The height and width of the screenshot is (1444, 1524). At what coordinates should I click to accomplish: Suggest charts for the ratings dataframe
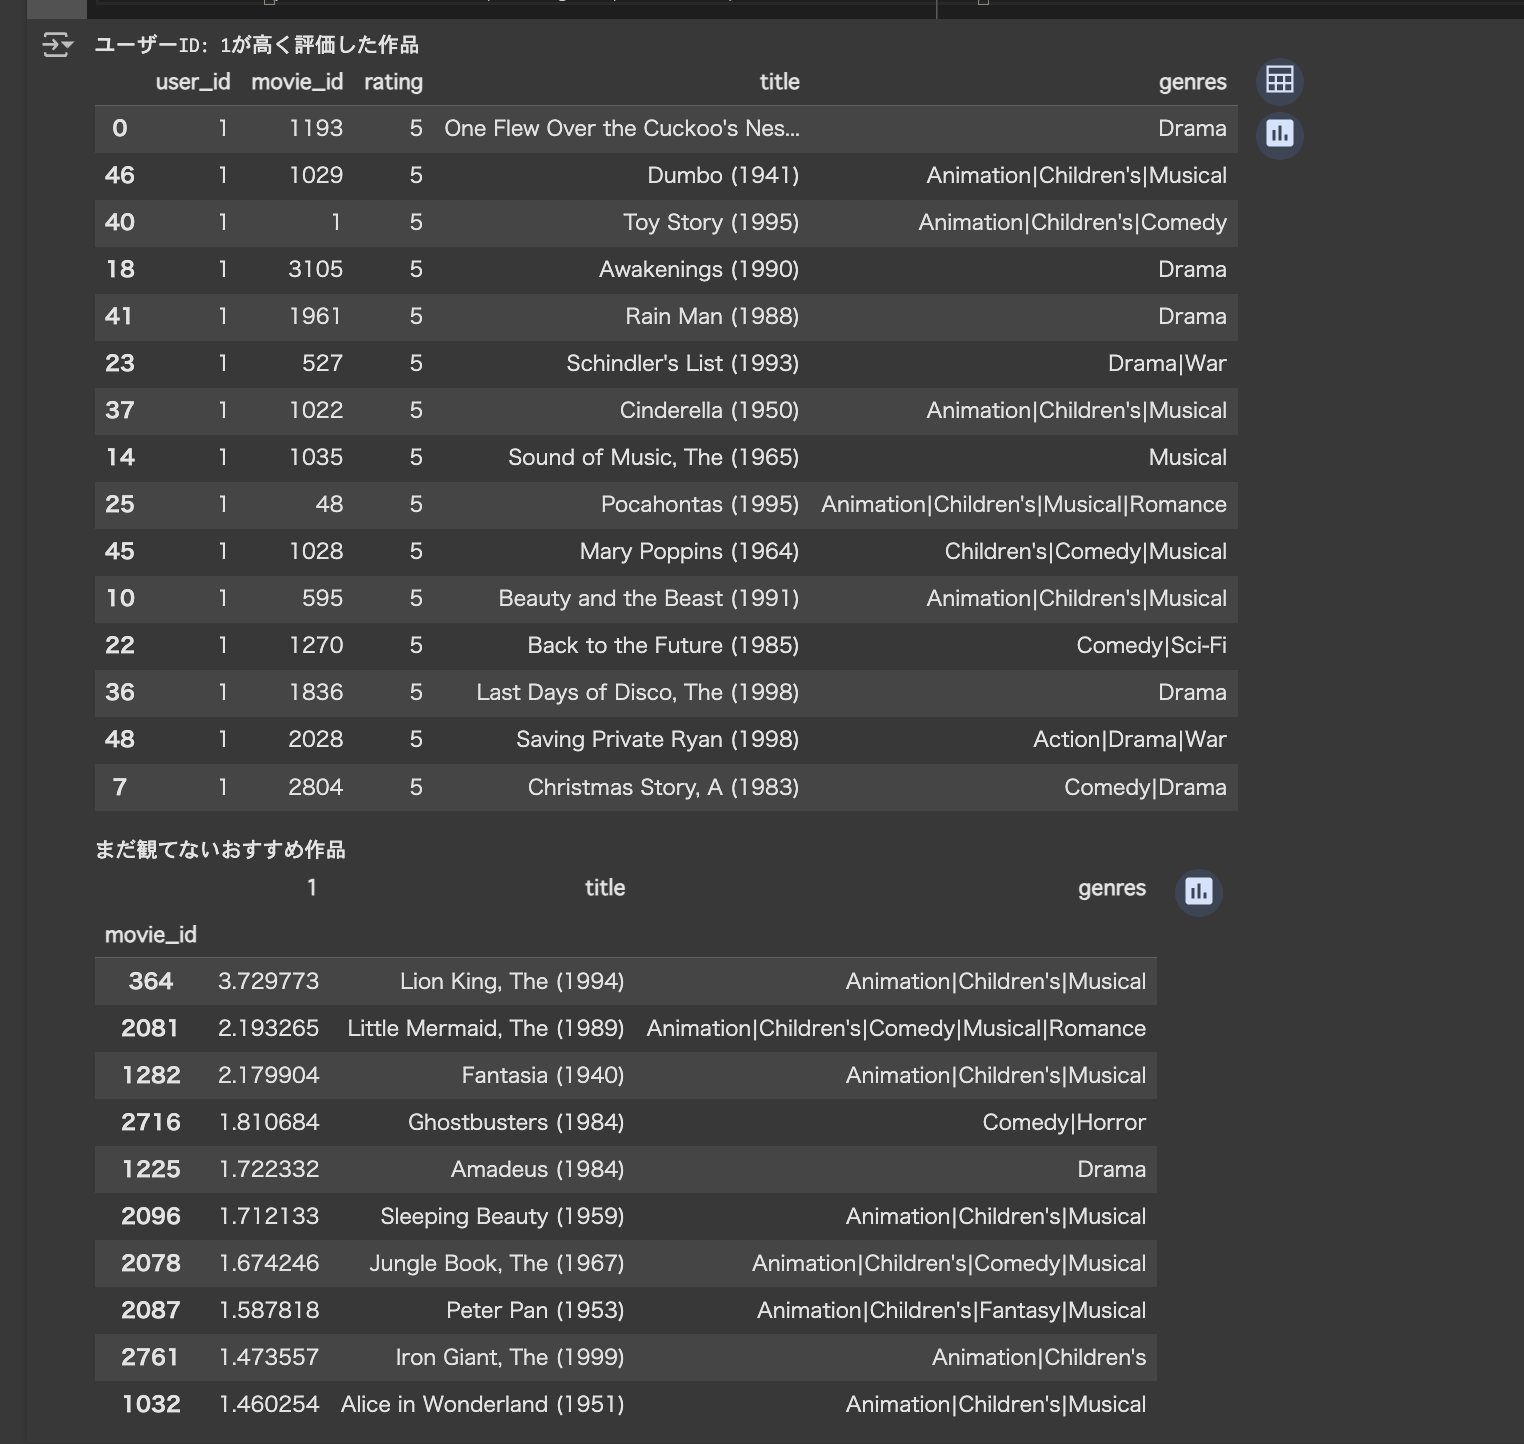click(1279, 133)
